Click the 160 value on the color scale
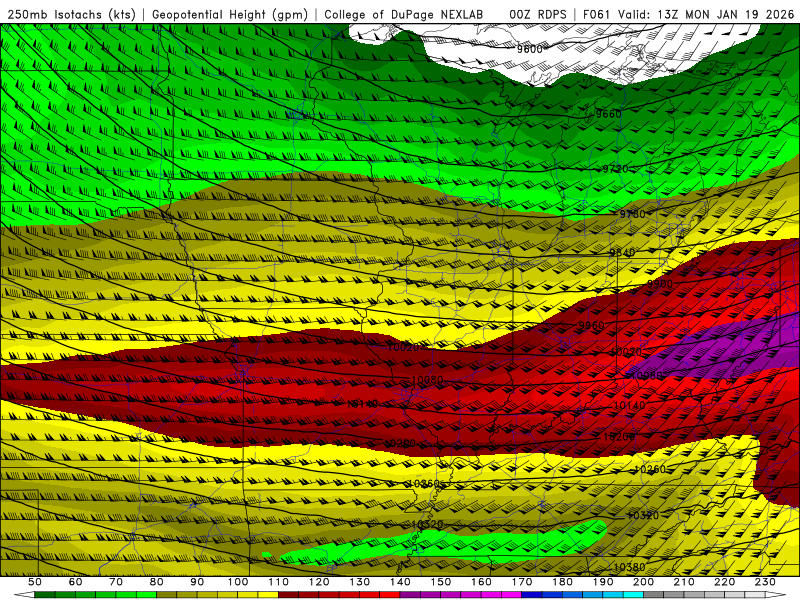Screen dimensions: 800x600 (x=481, y=582)
